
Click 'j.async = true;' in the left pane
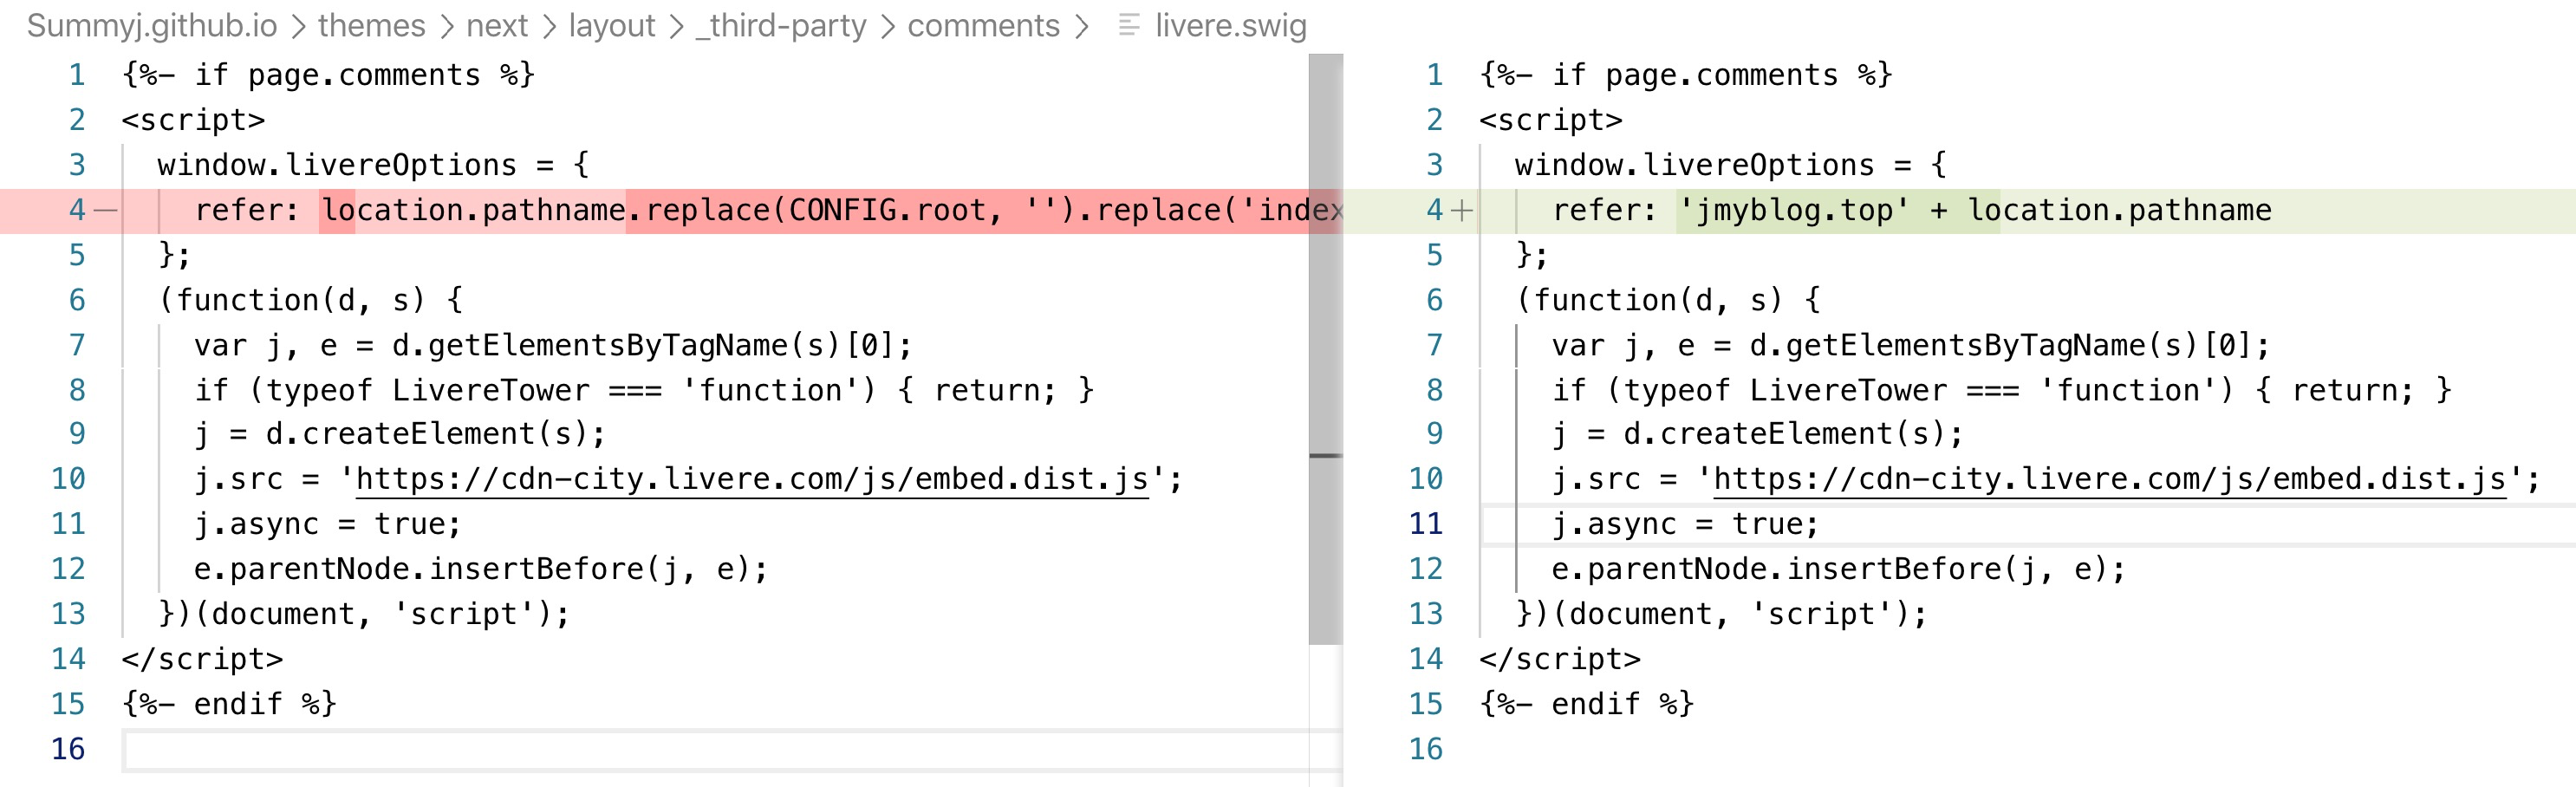(328, 524)
